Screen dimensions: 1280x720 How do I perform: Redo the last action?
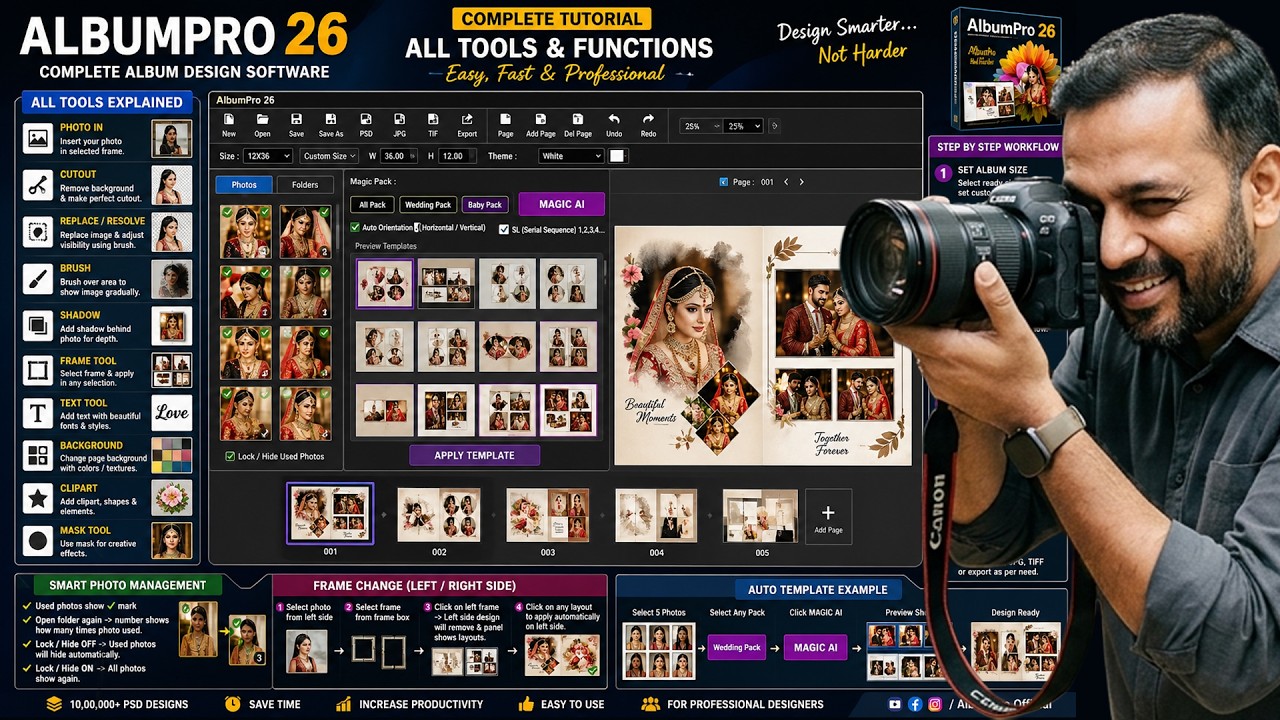(x=648, y=119)
